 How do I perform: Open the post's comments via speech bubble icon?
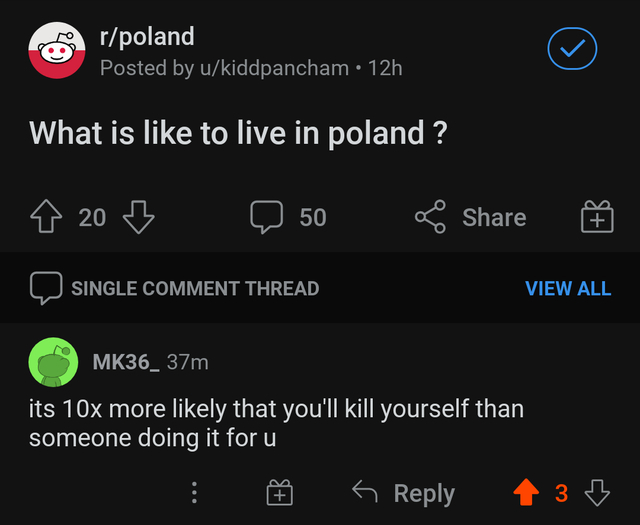pos(268,217)
